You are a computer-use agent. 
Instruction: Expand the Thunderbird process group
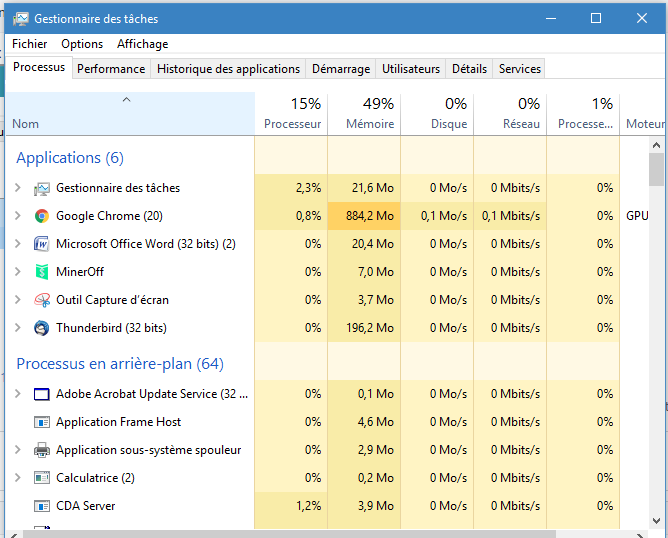(18, 328)
